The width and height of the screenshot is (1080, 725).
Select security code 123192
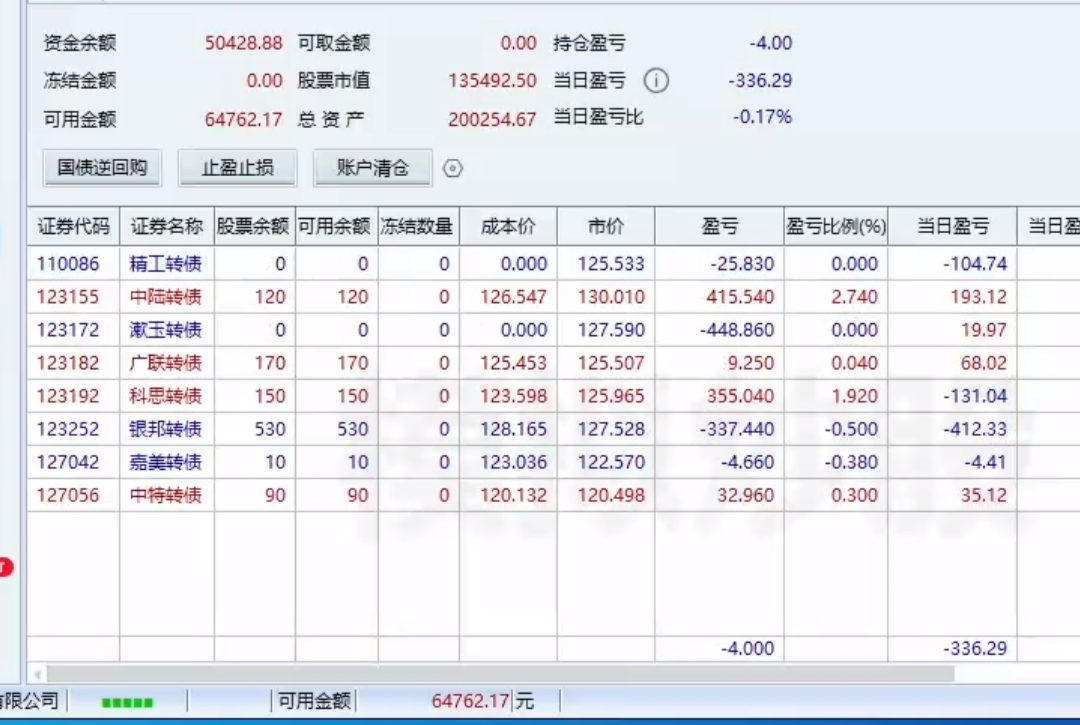[x=68, y=396]
